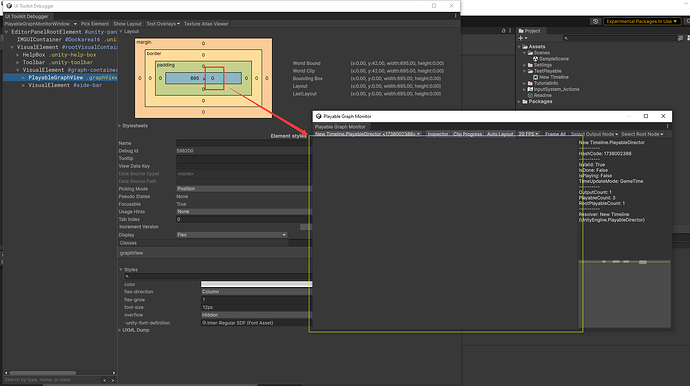
Task: Open the undo history icon in top bar
Action: click(595, 21)
